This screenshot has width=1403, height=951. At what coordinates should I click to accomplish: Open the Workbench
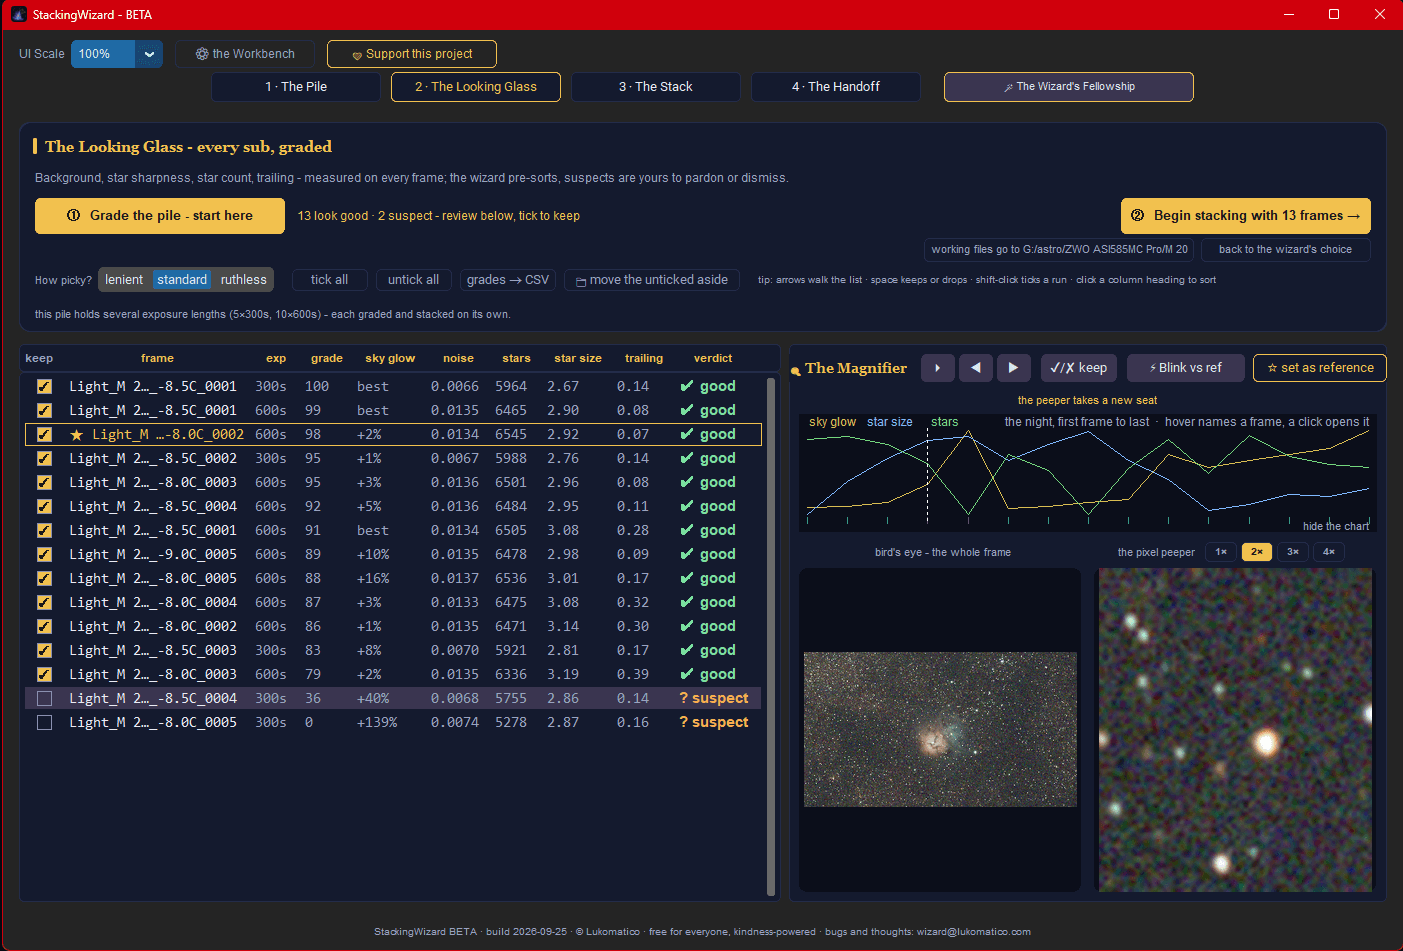coord(245,54)
